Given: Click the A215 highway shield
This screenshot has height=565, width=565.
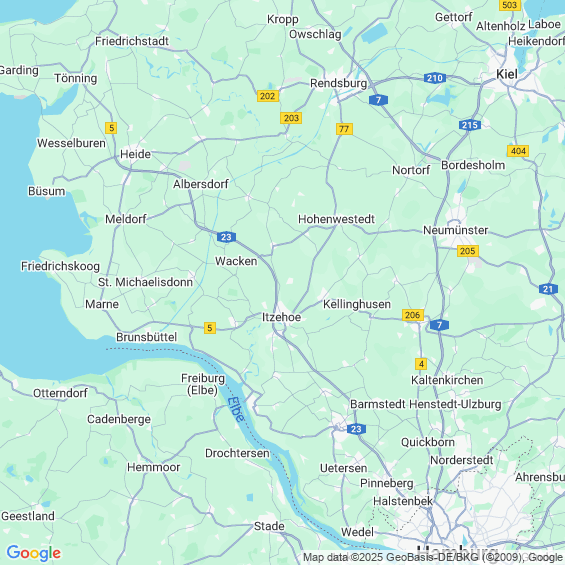Looking at the screenshot, I should (470, 125).
